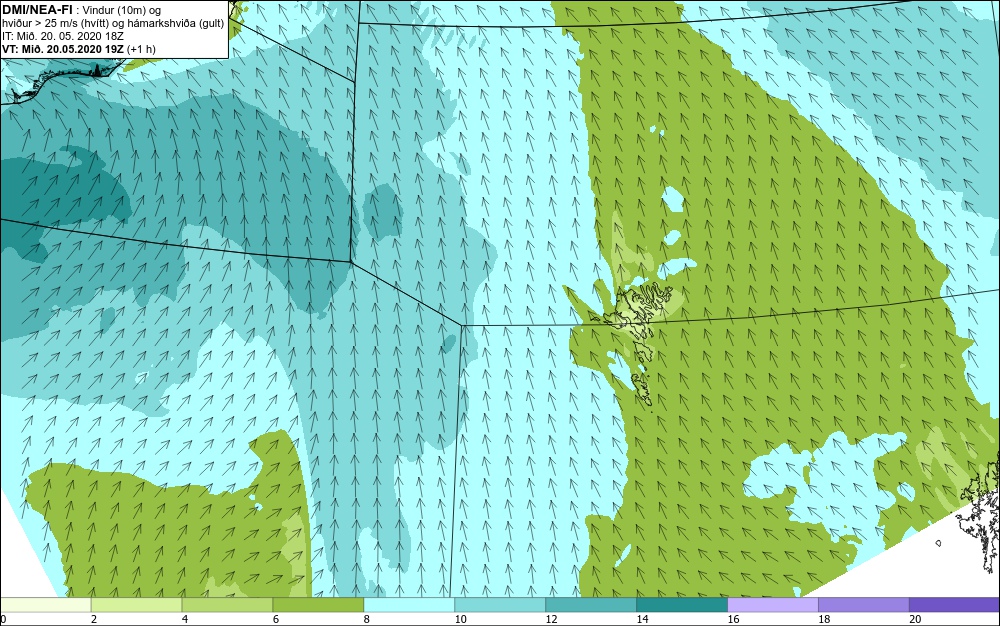
Task: Pick the 10–12 m/s light teal legend swatch
Action: tap(500, 605)
